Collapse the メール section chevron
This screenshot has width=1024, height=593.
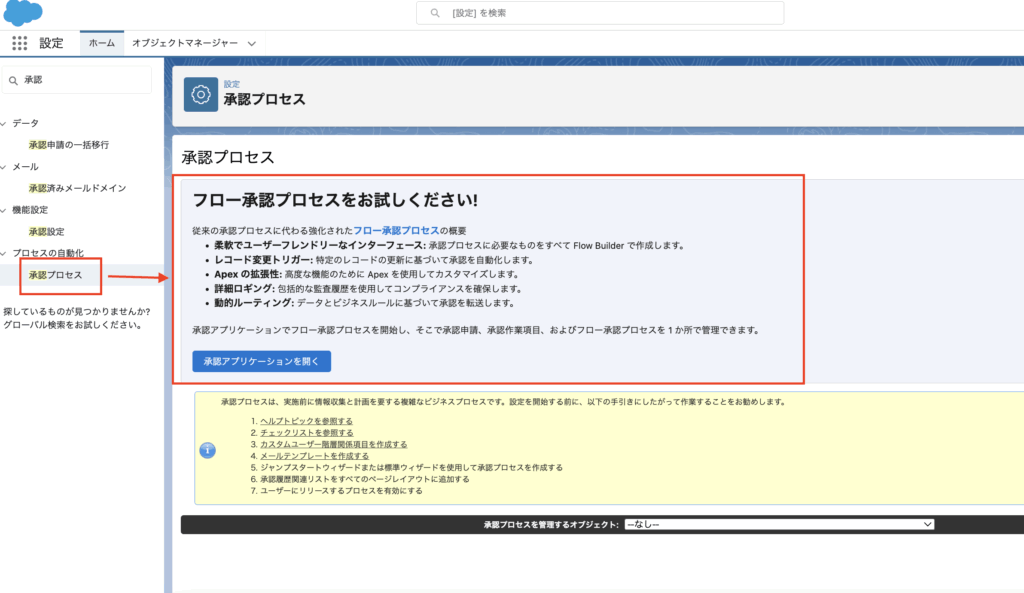[x=4, y=167]
